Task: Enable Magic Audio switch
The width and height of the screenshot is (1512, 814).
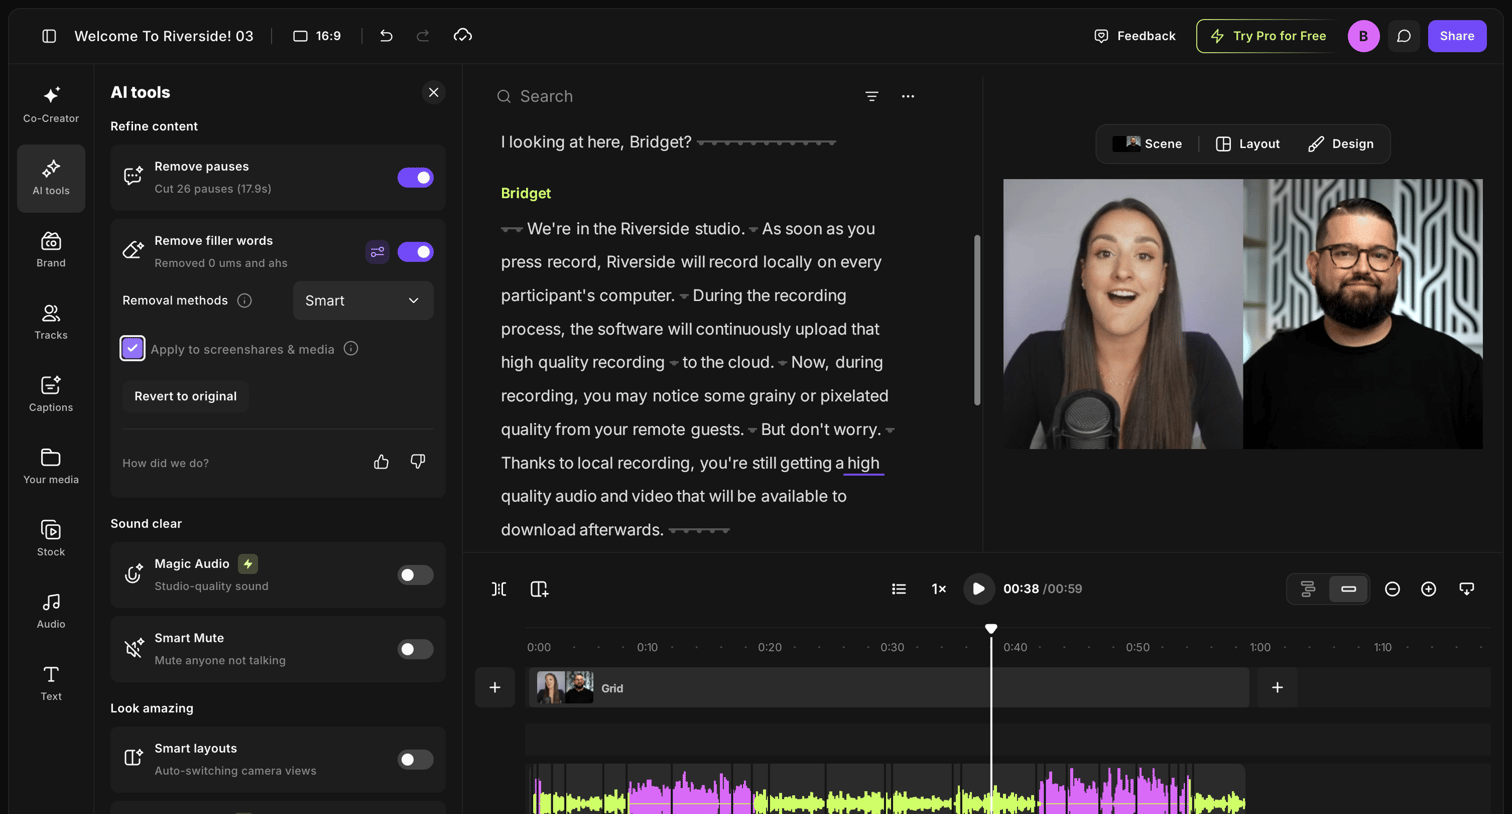Action: pos(415,575)
